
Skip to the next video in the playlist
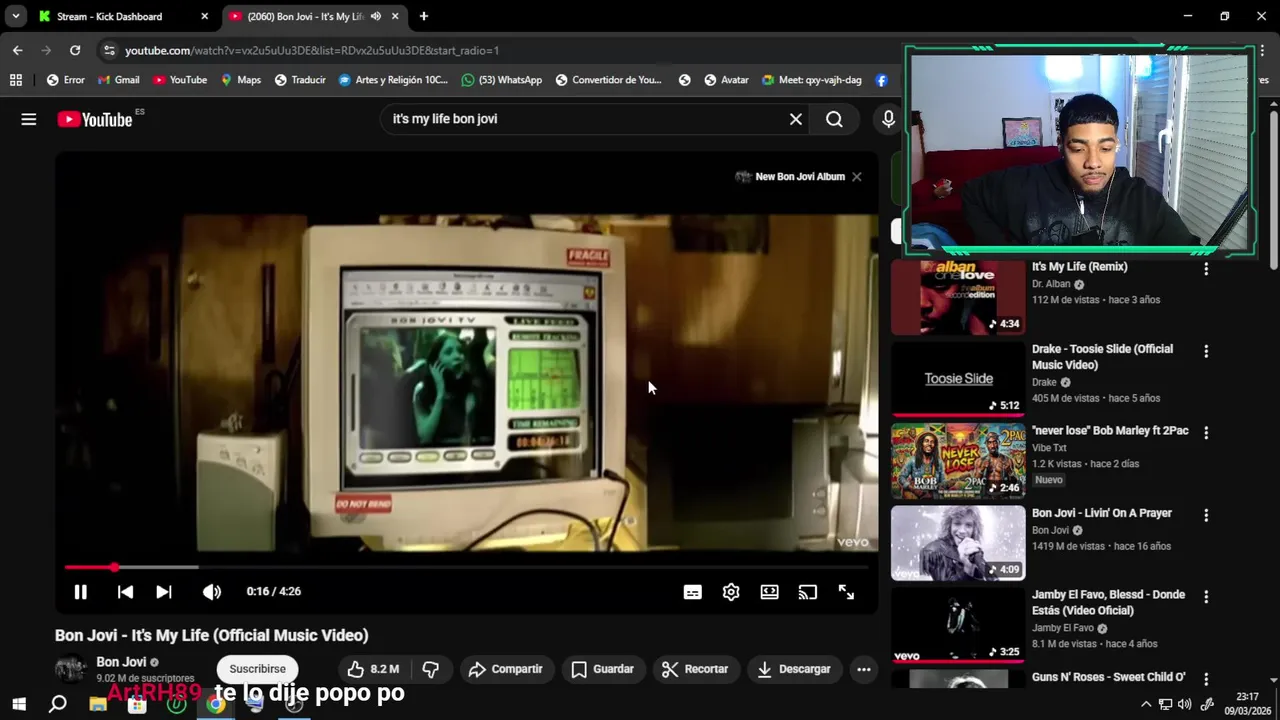pos(164,592)
